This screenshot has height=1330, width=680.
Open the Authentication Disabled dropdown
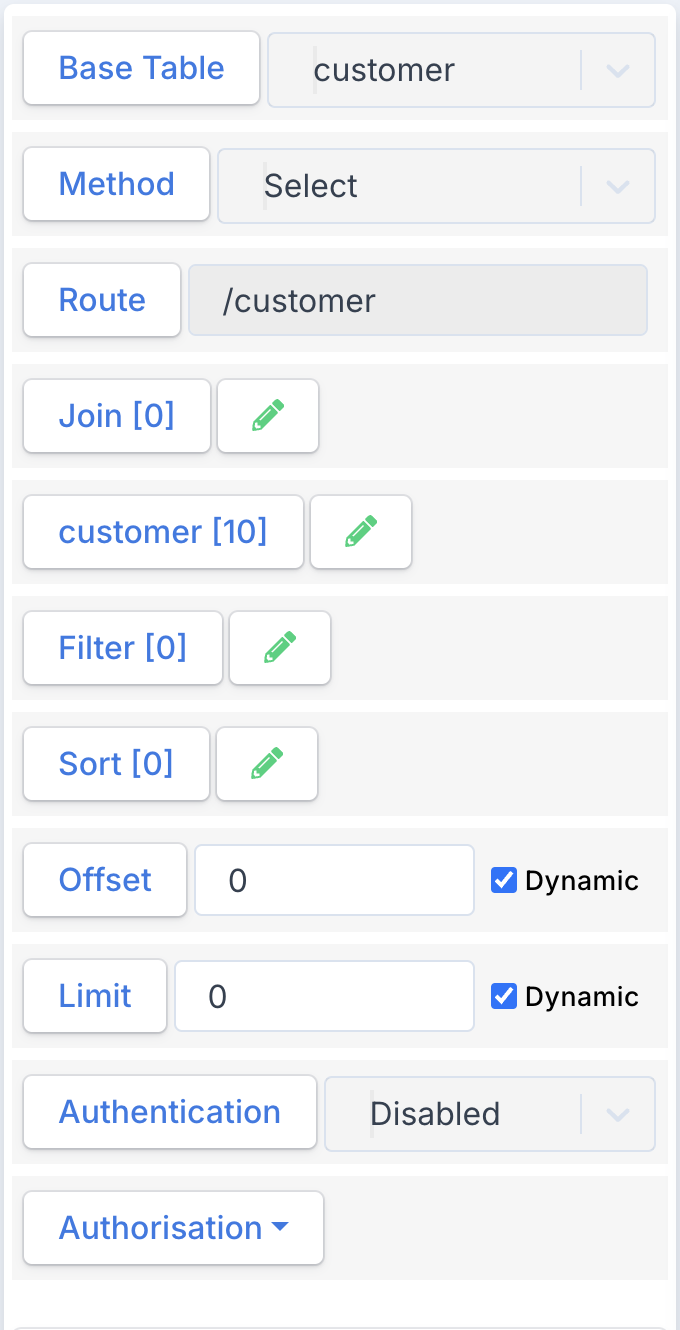pos(489,1114)
